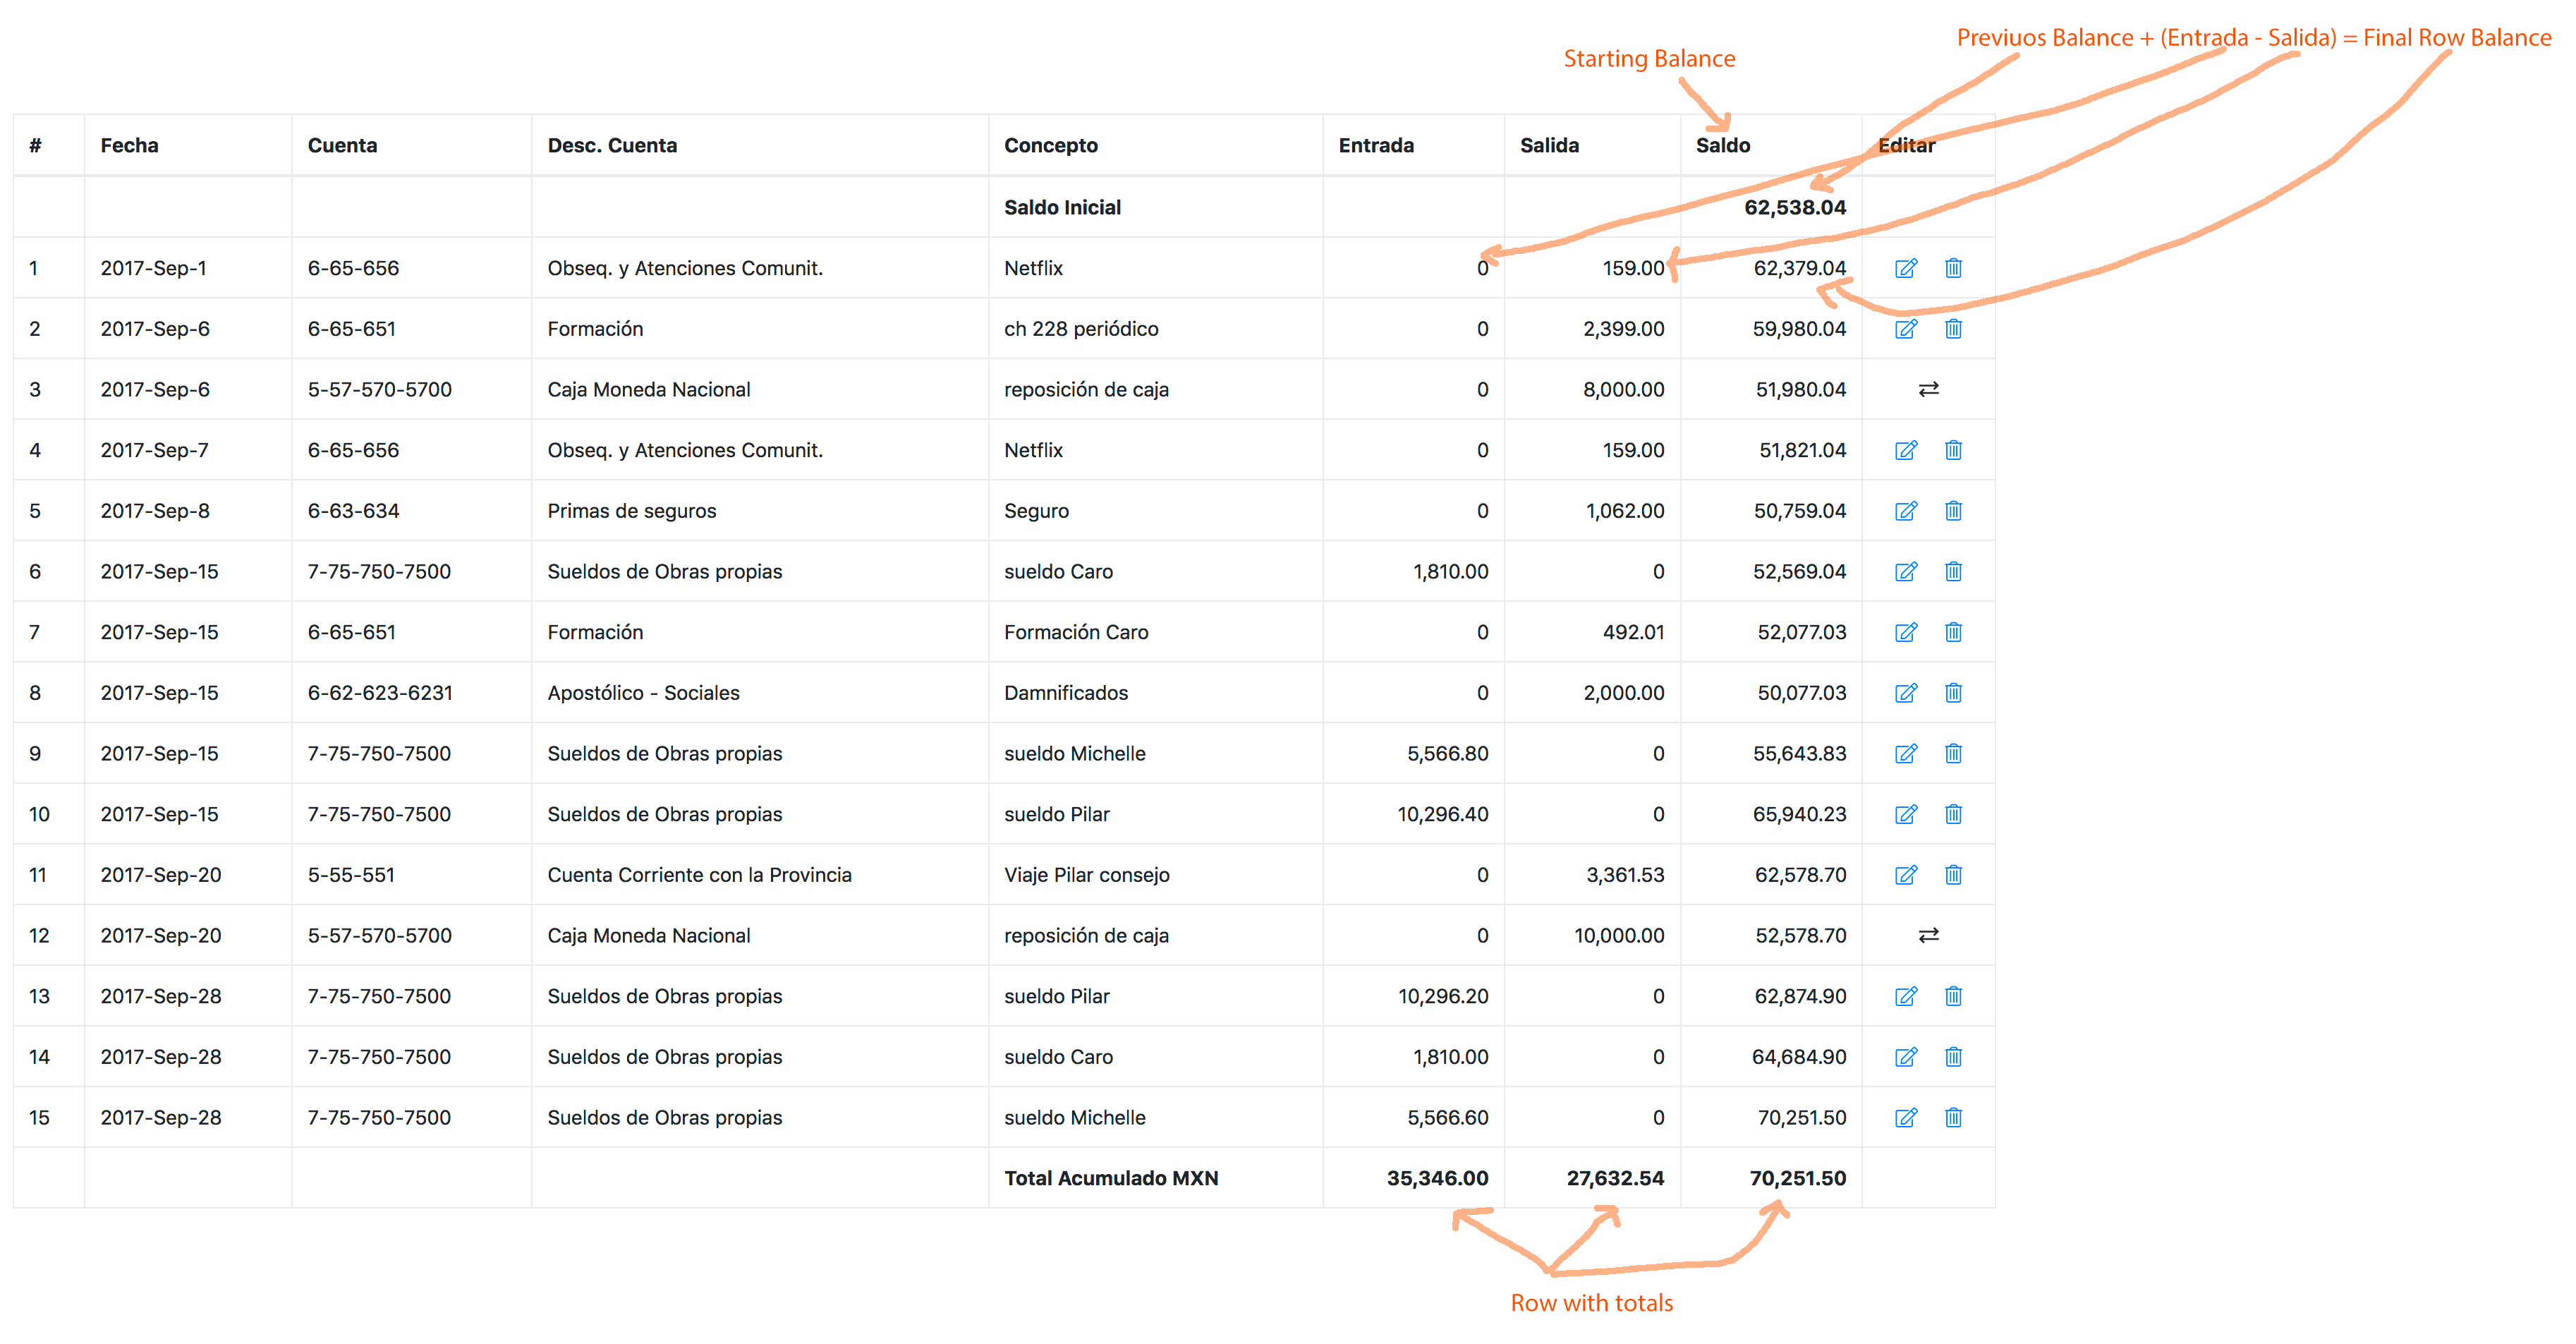Click edit icon for row 1 Netflix
This screenshot has height=1344, width=2576.
click(1906, 268)
